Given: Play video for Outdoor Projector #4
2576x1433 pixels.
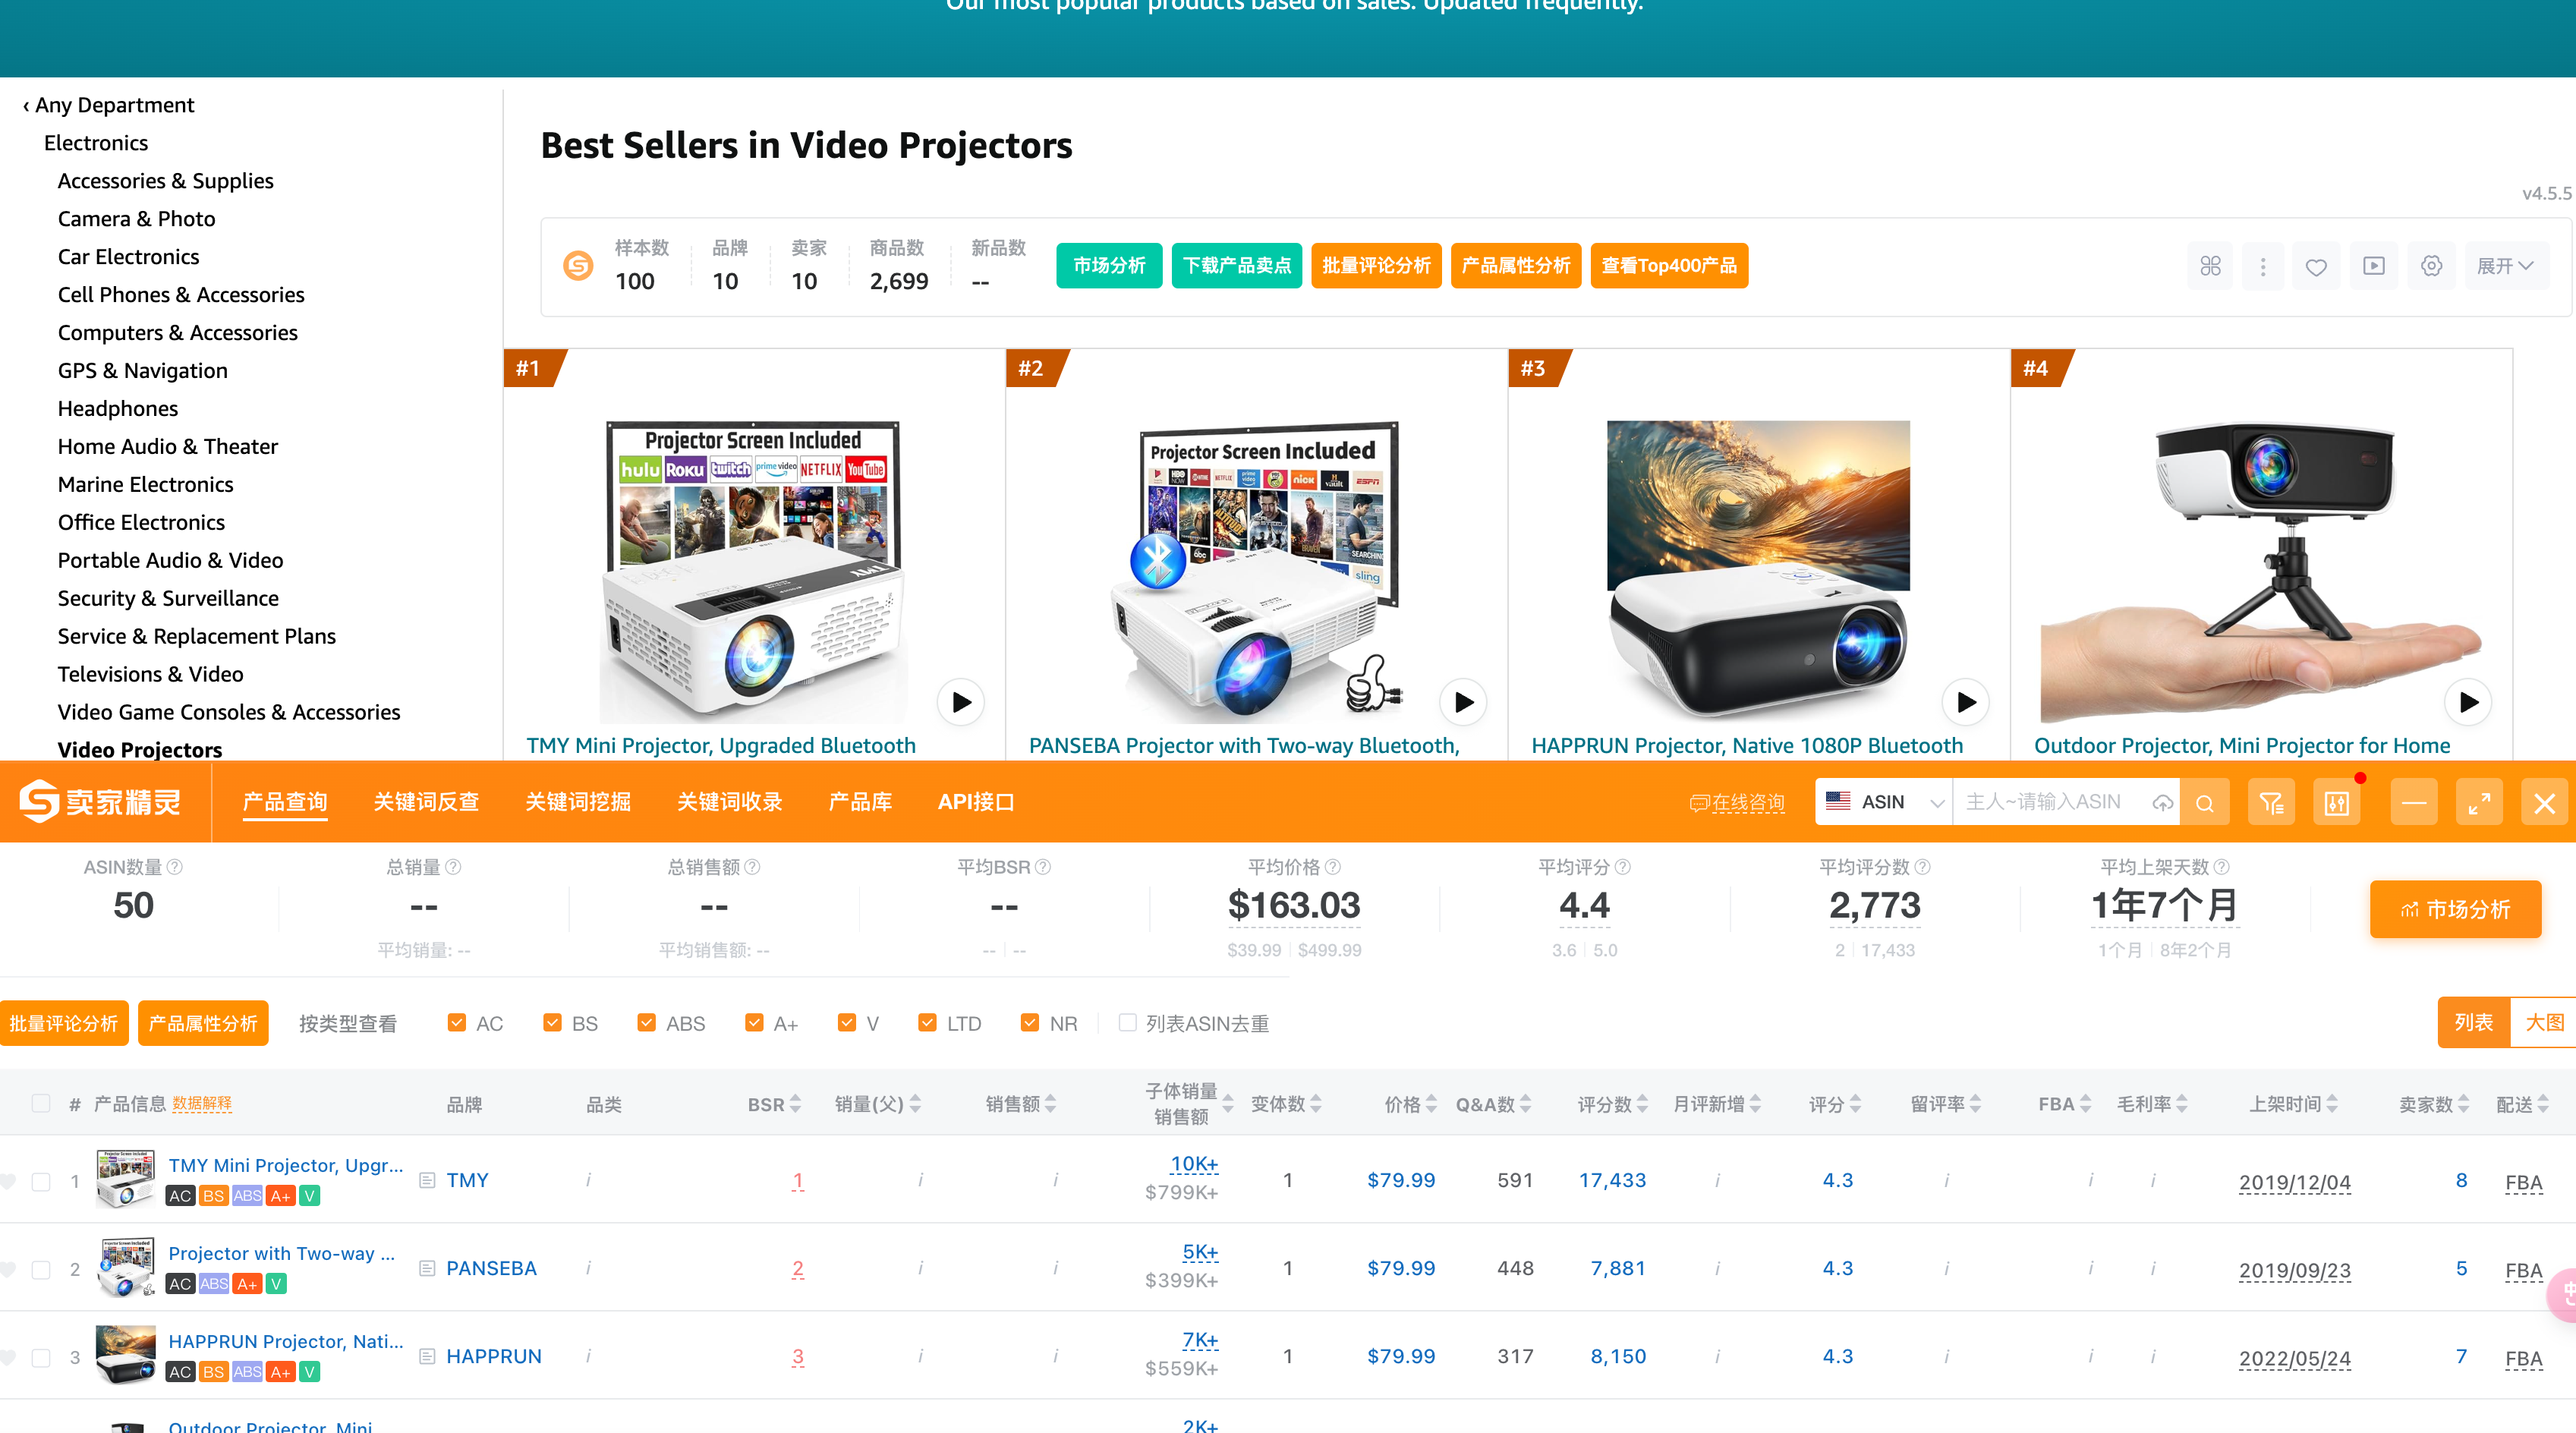Looking at the screenshot, I should pyautogui.click(x=2468, y=702).
